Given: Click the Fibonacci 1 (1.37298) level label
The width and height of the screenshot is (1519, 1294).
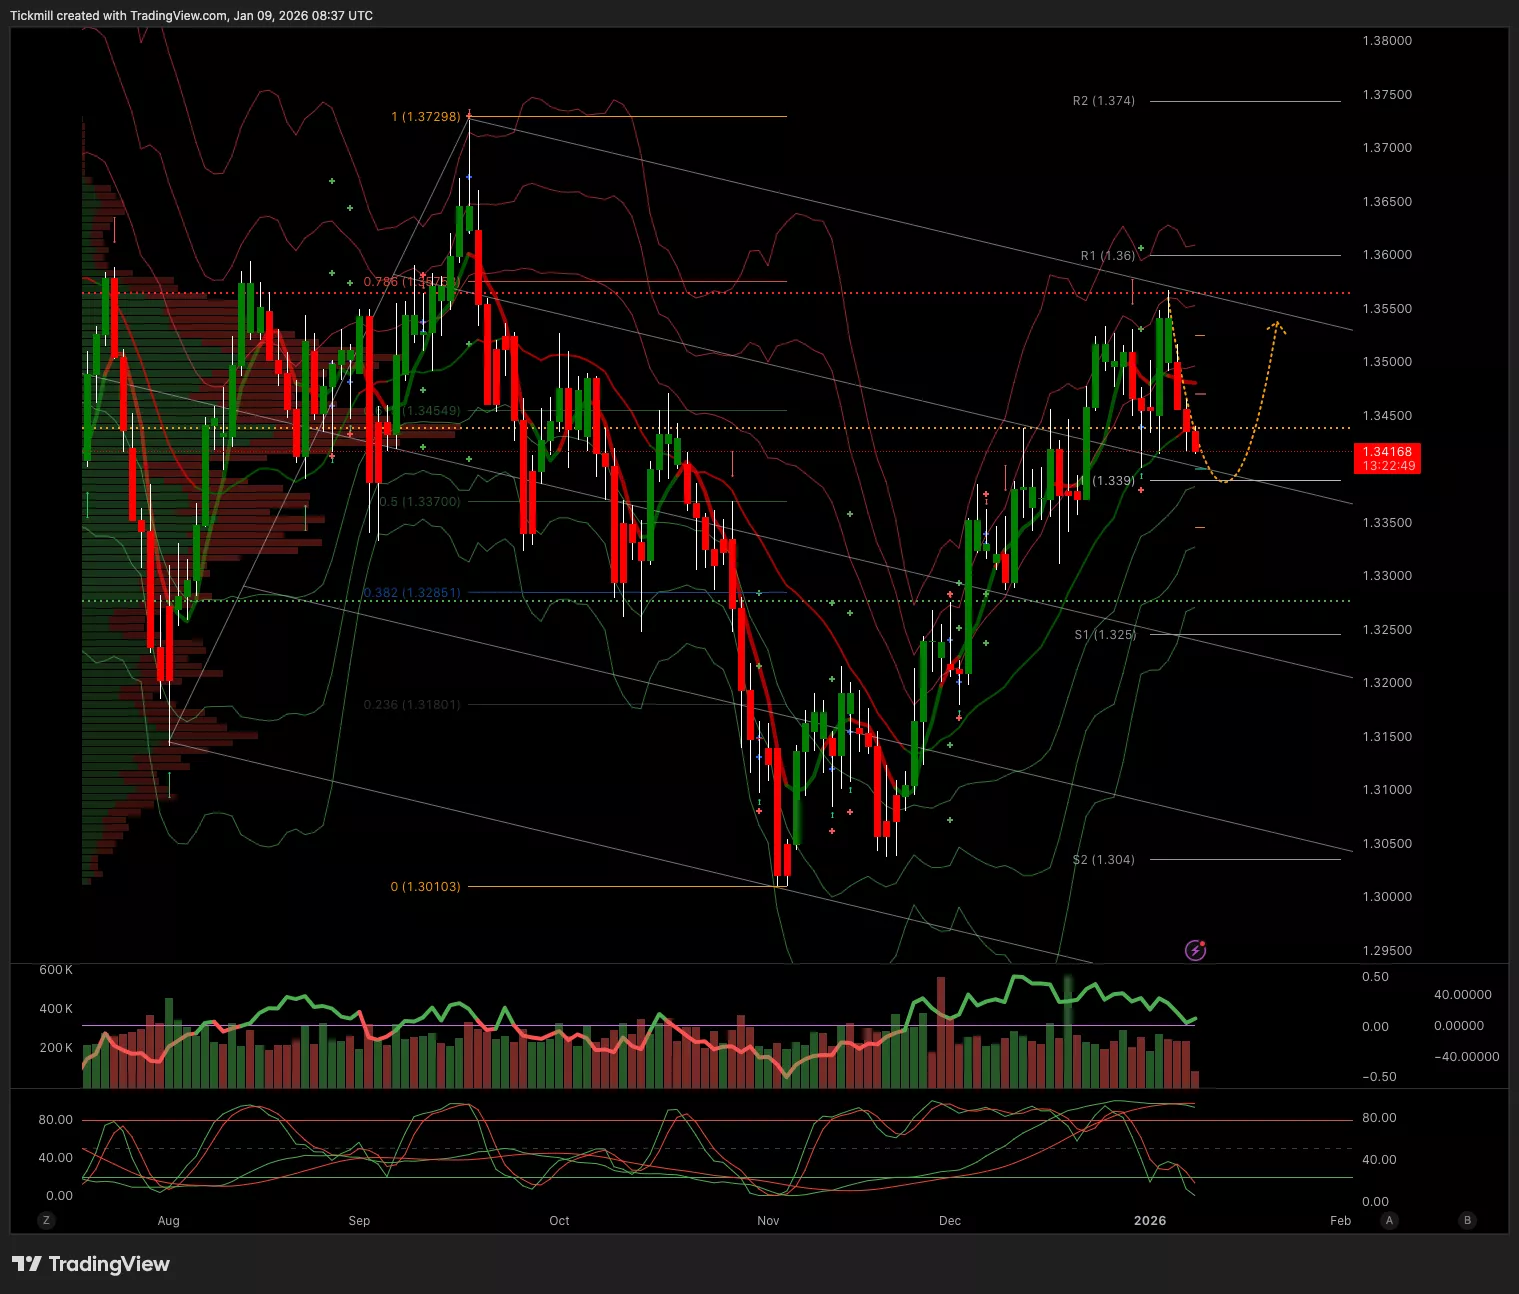Looking at the screenshot, I should coord(425,117).
